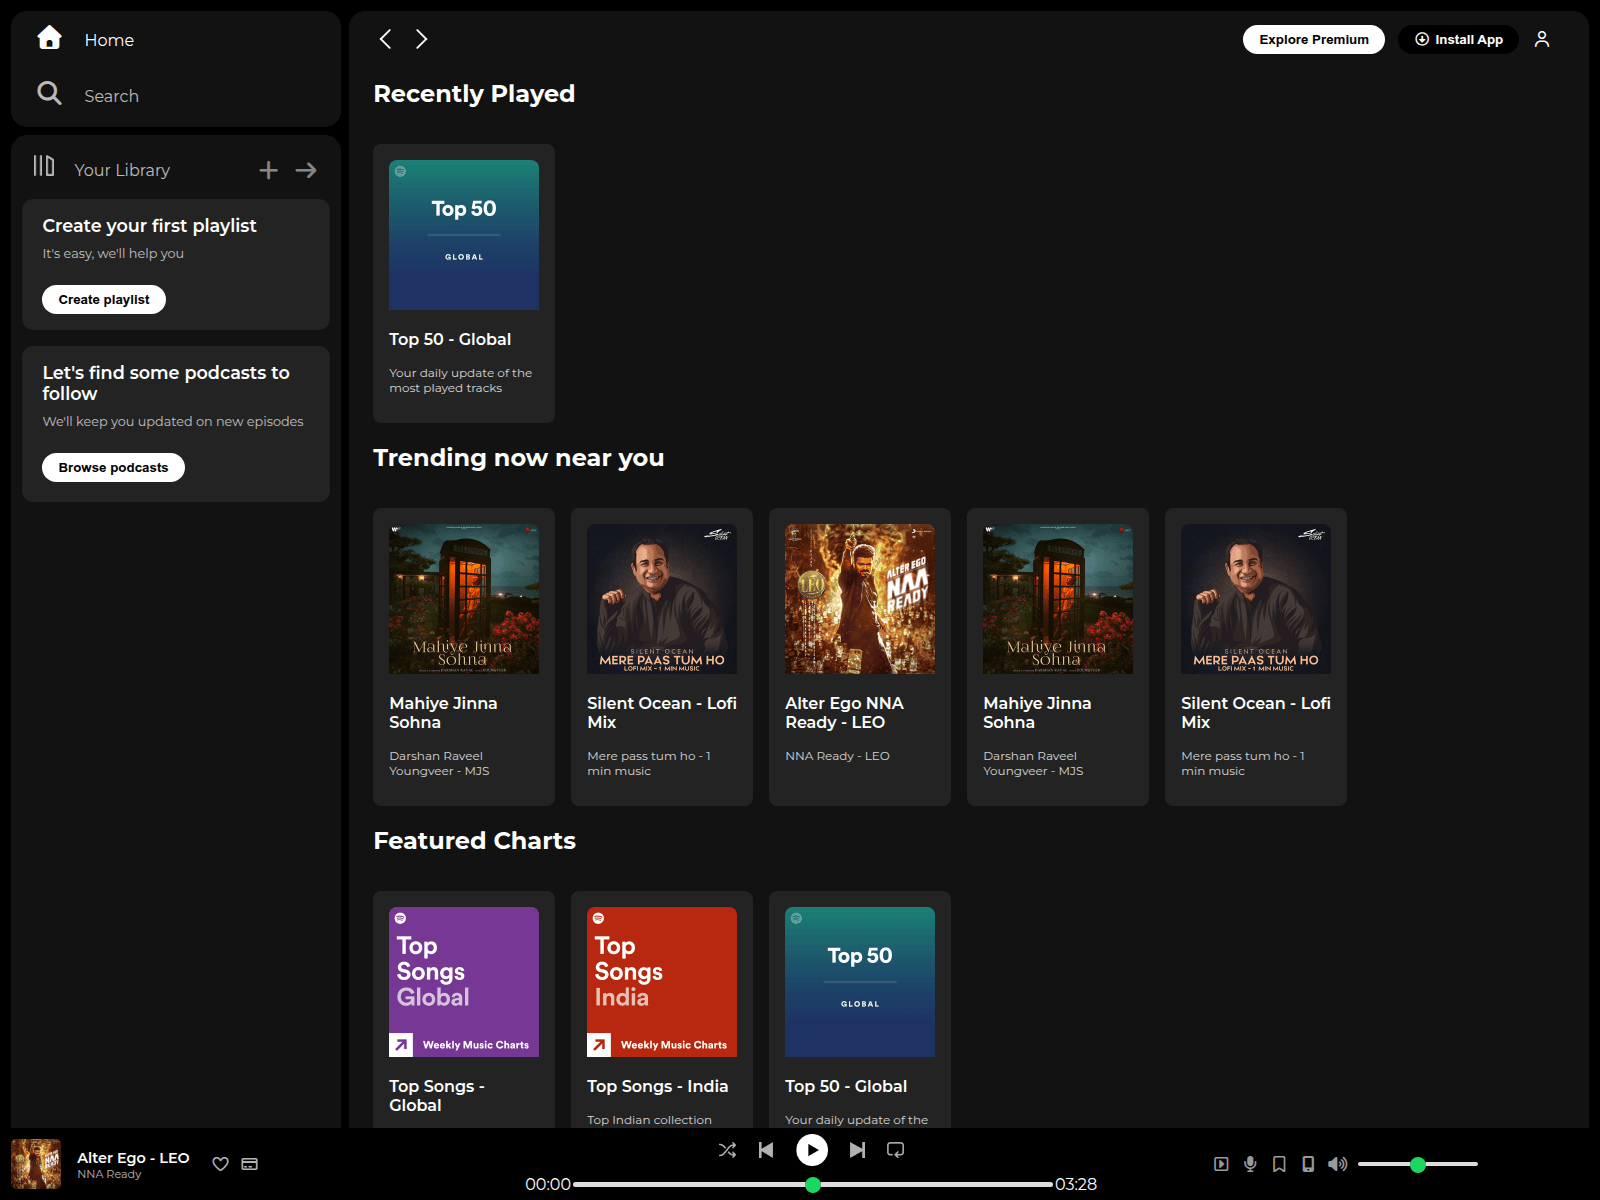
Task: Open the now playing view icon
Action: click(x=1221, y=1164)
